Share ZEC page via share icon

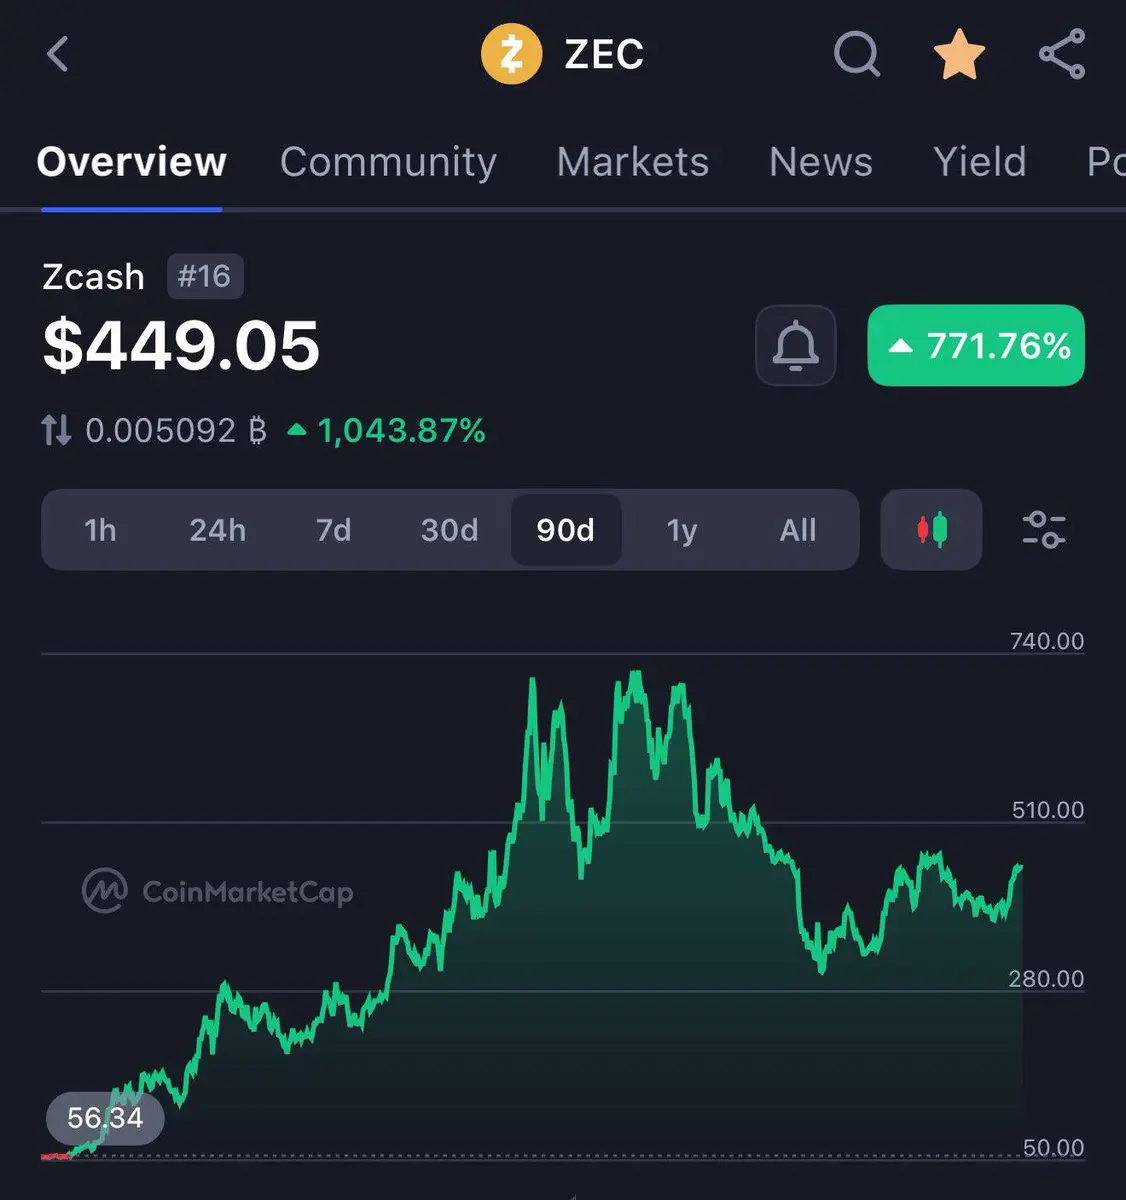(x=1062, y=54)
